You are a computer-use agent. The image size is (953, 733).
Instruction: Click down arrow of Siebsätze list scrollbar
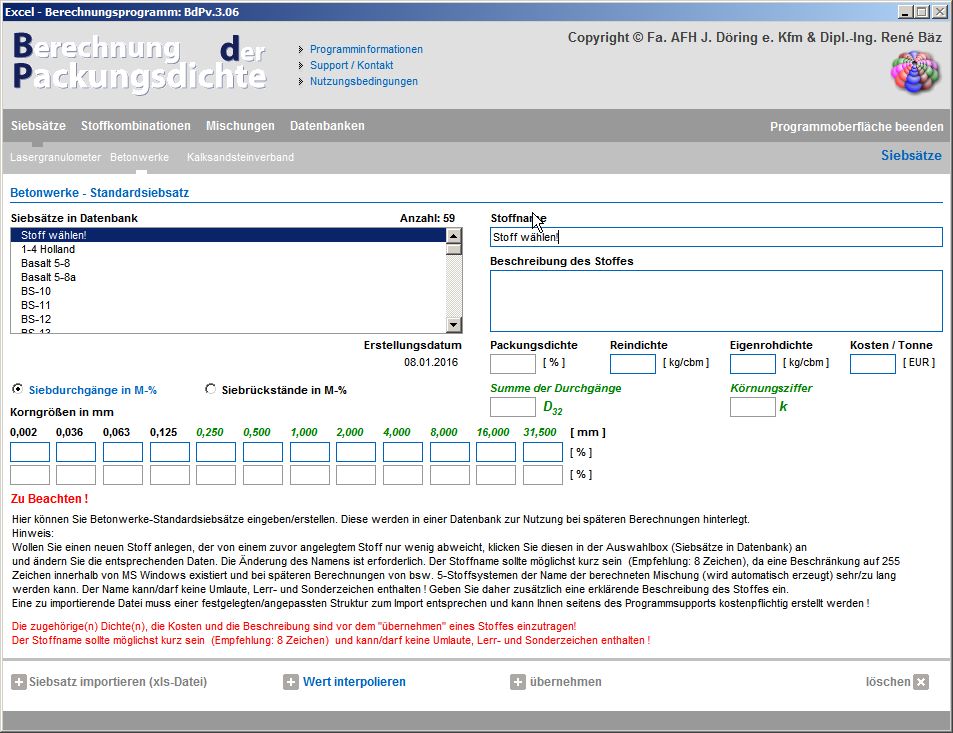click(x=454, y=325)
